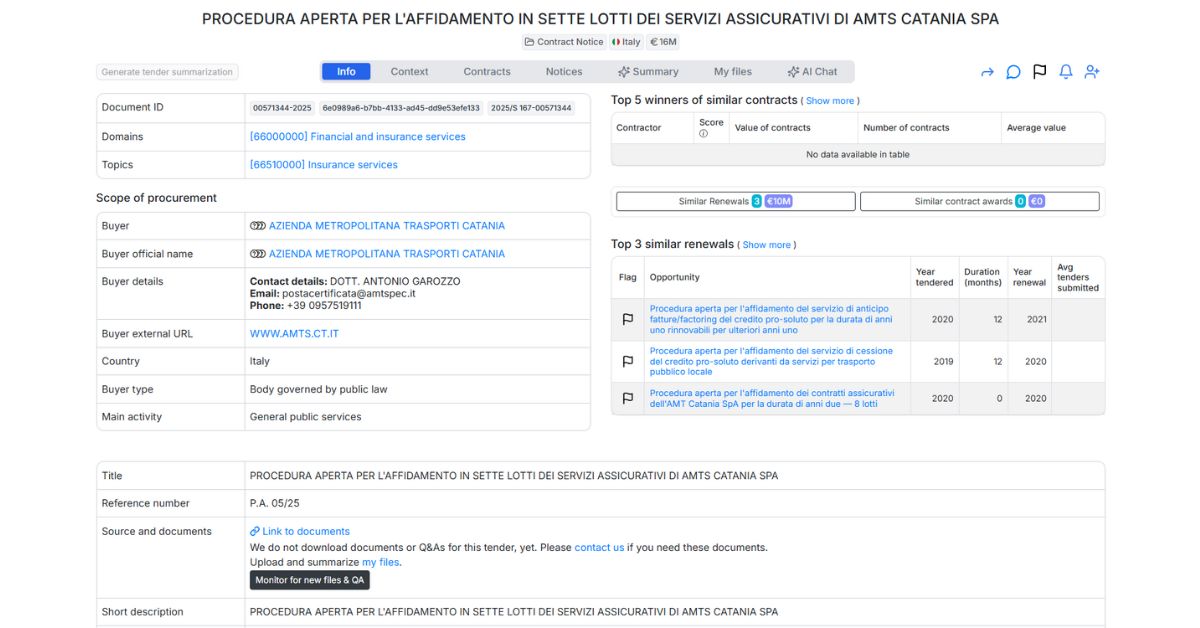1200x628 pixels.
Task: Open the Similar Renewals list
Action: pyautogui.click(x=735, y=202)
